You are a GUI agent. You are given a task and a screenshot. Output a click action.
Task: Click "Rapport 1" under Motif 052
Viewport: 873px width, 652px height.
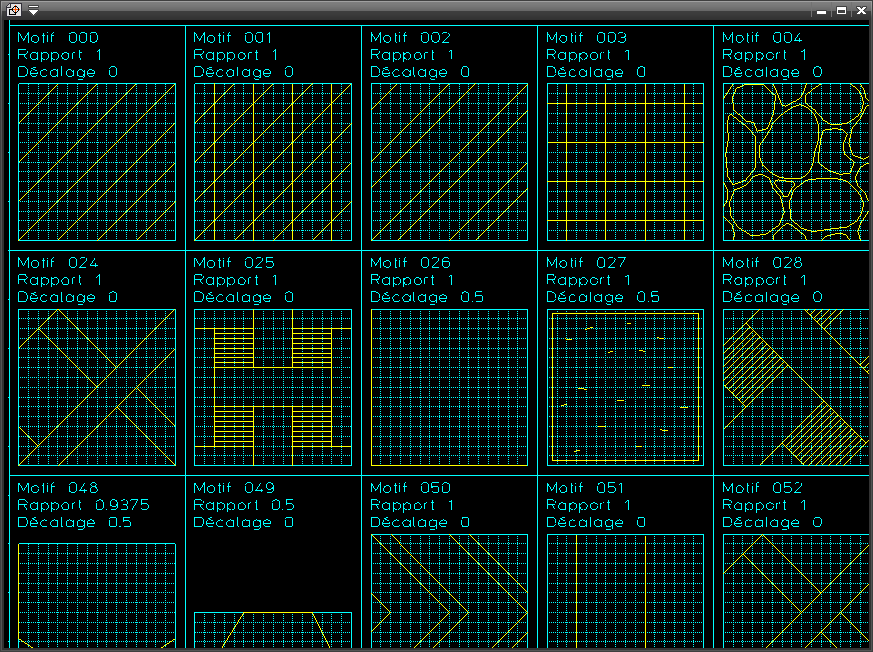click(x=764, y=506)
